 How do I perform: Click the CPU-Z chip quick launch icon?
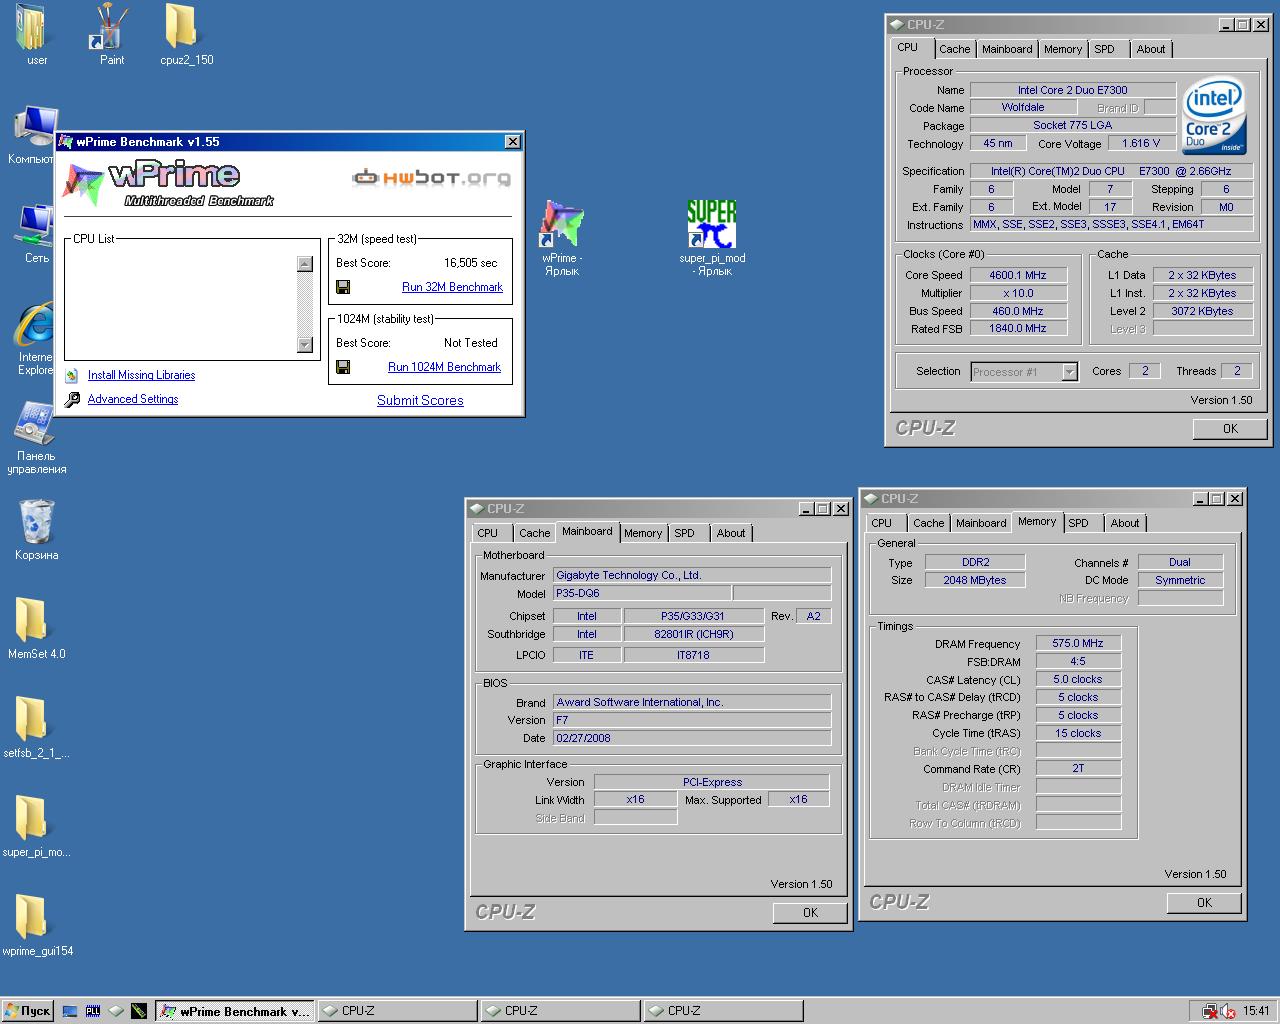click(116, 1011)
